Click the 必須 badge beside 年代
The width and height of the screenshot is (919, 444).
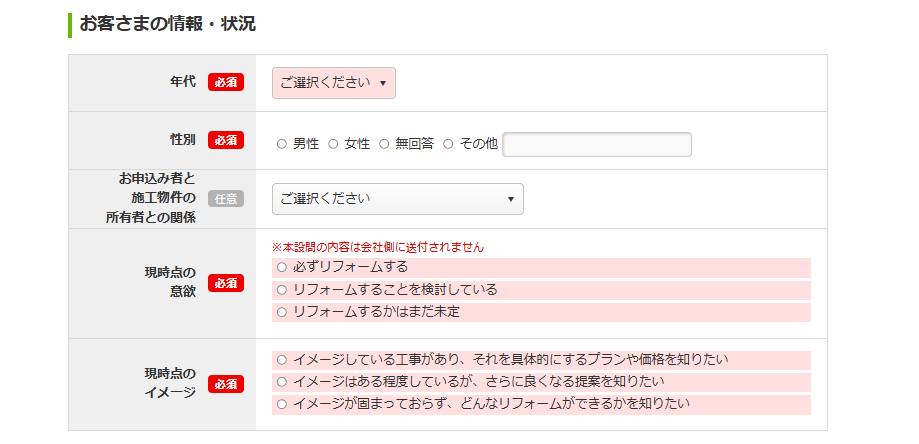coord(226,83)
